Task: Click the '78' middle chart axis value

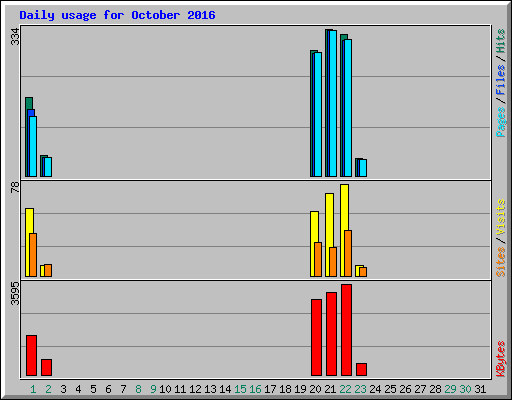Action: [x=15, y=187]
